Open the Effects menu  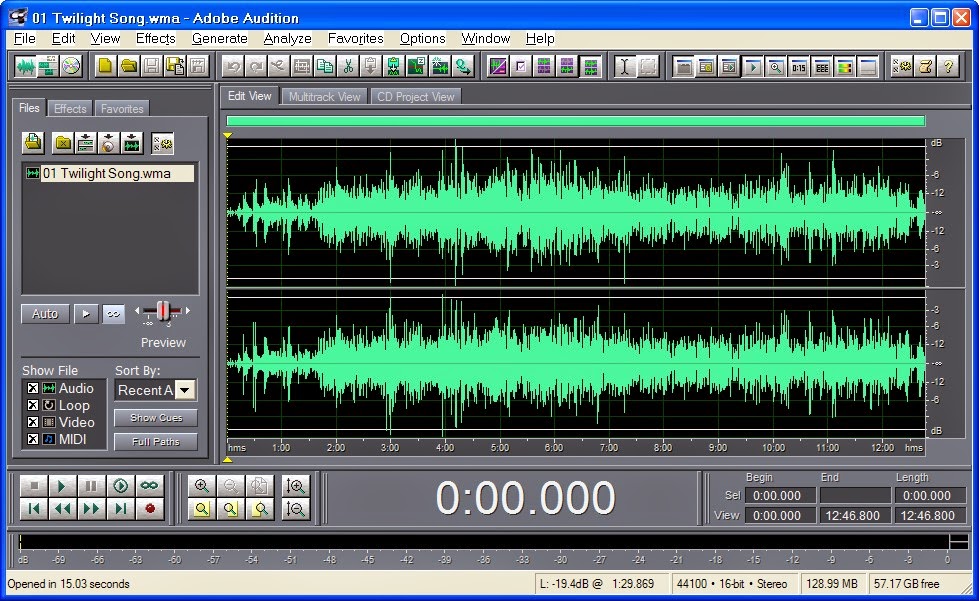pyautogui.click(x=155, y=39)
